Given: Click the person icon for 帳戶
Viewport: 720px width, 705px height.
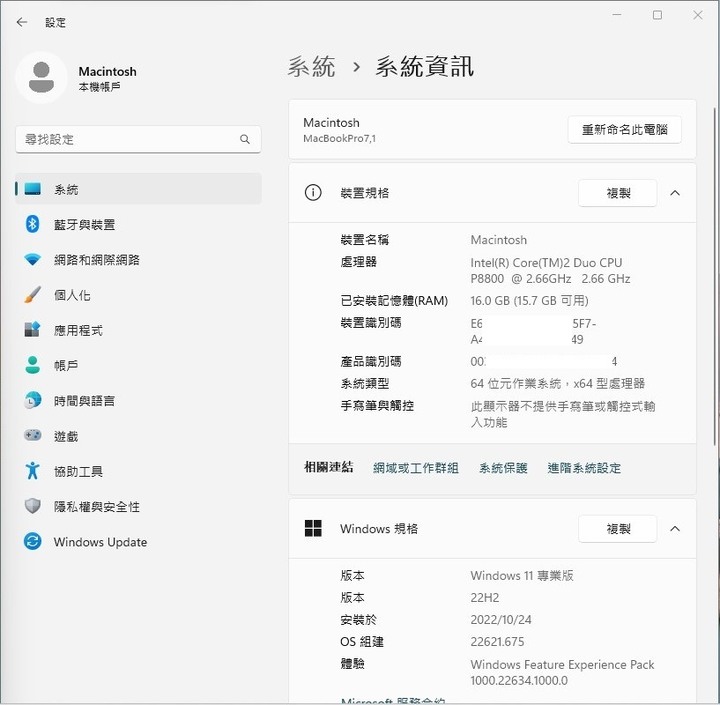Looking at the screenshot, I should (x=32, y=365).
